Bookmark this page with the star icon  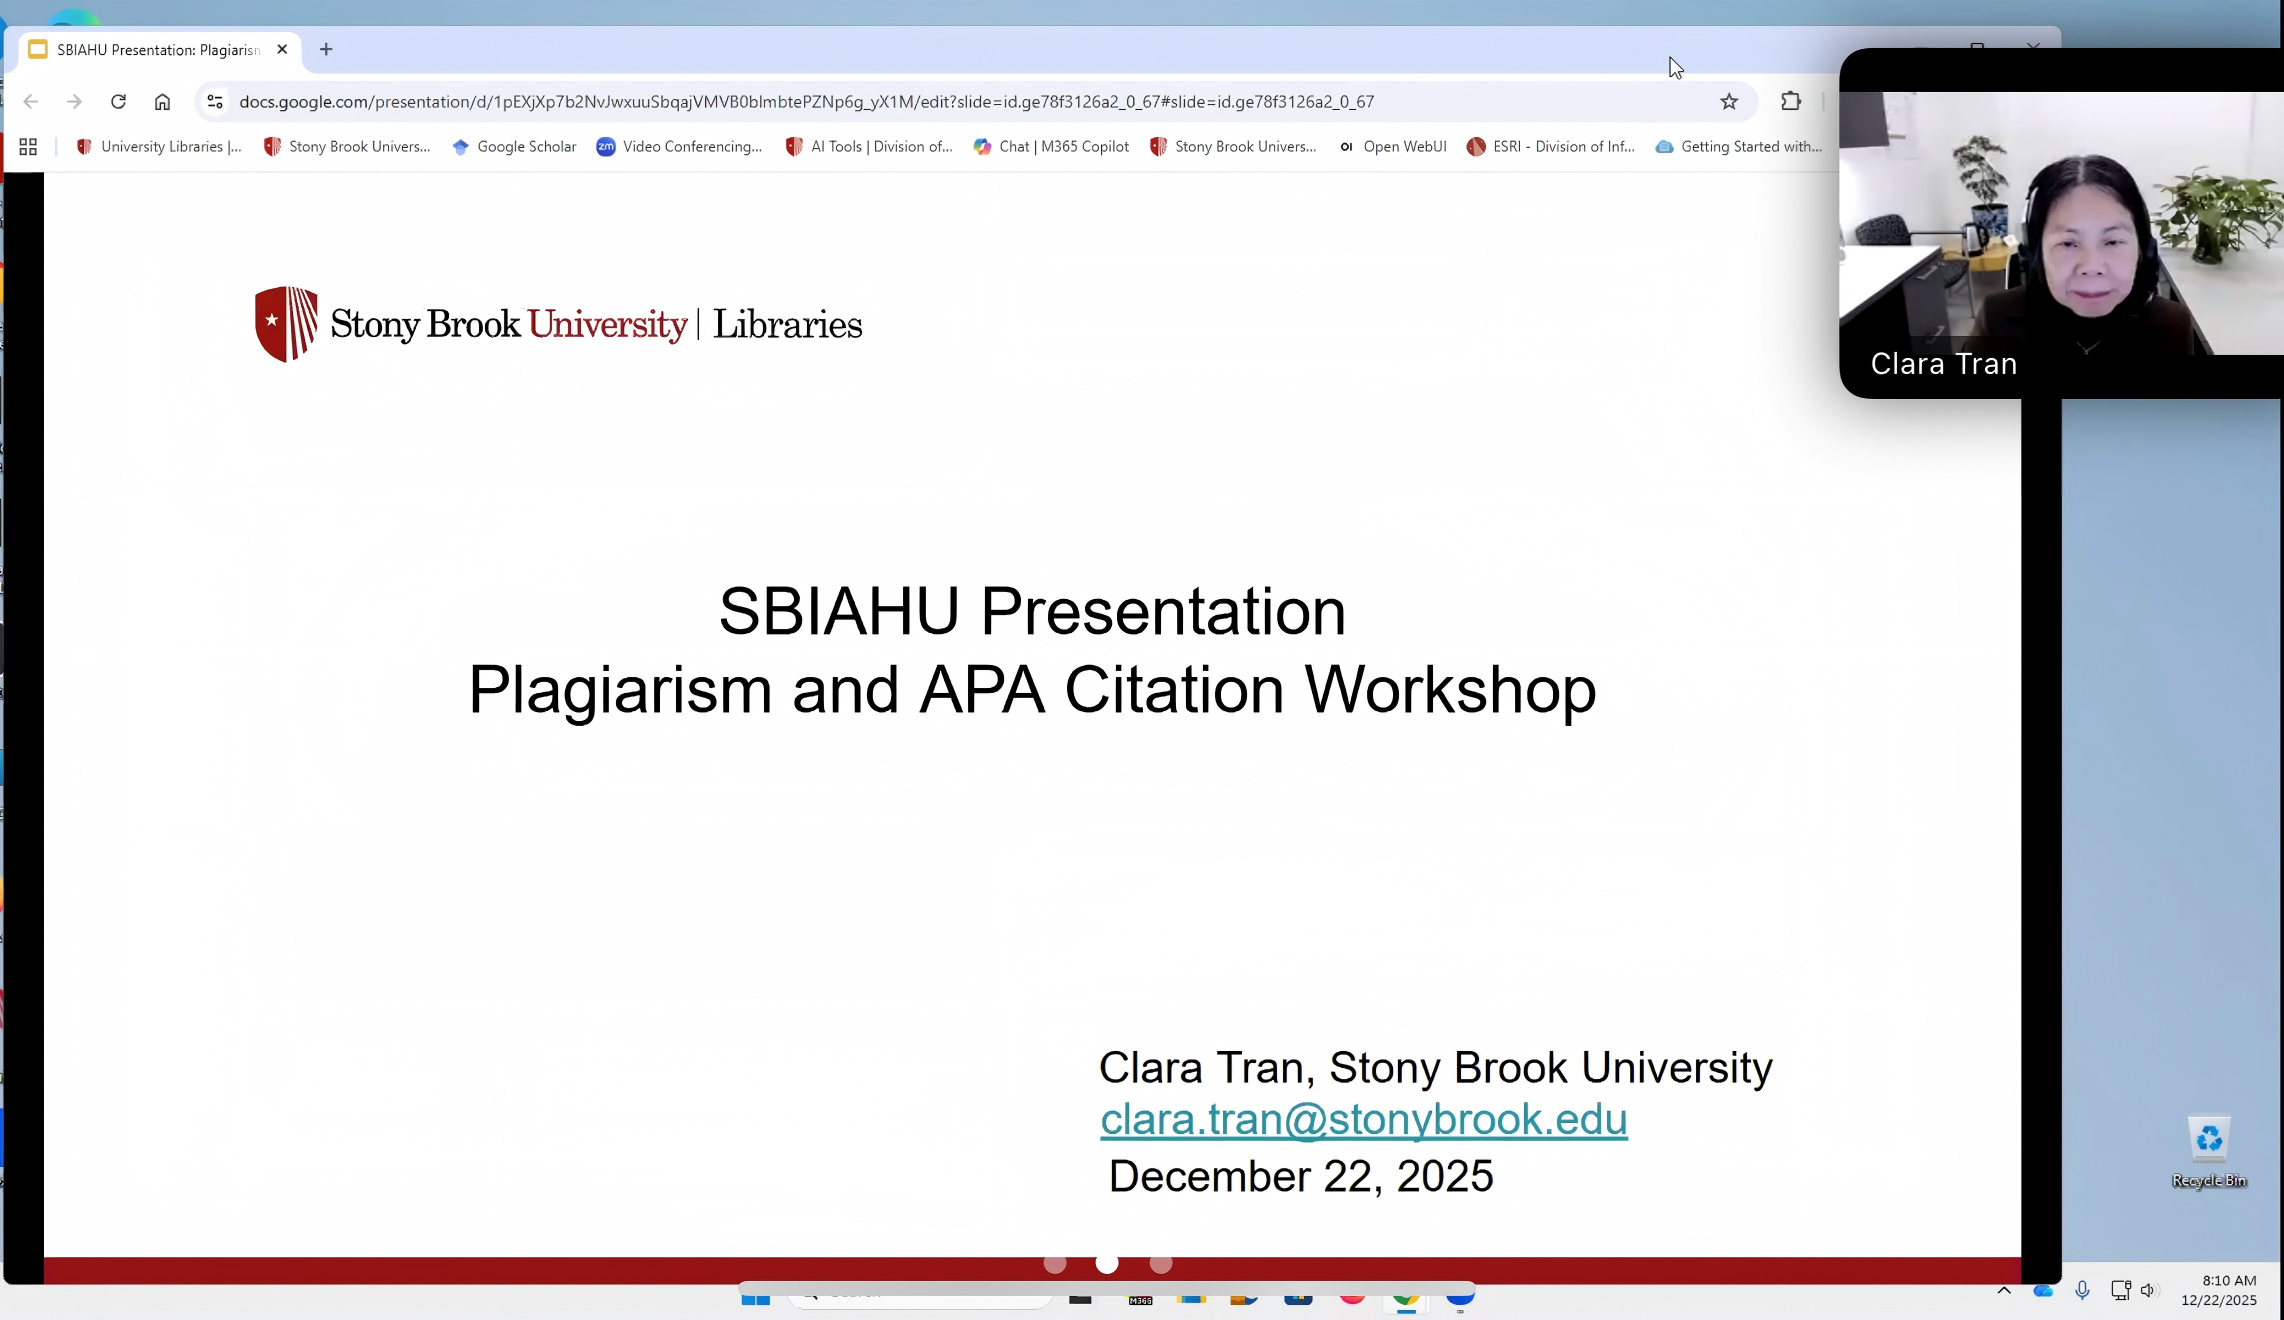coord(1730,101)
